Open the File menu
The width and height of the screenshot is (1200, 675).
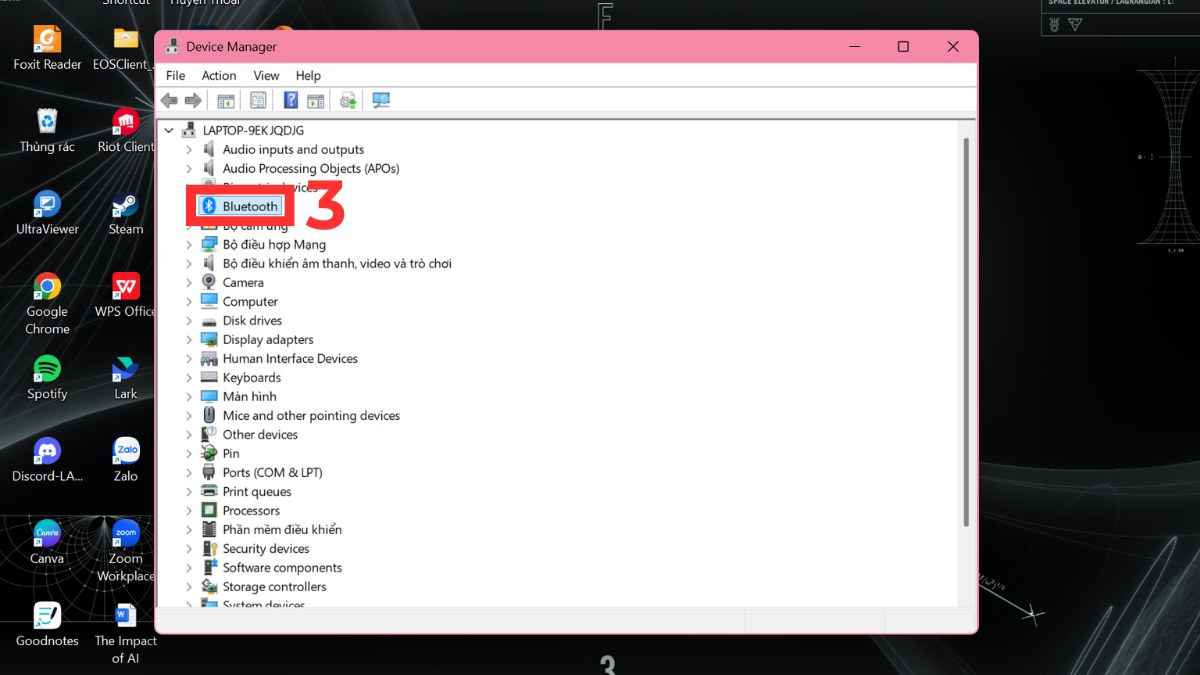pyautogui.click(x=176, y=75)
